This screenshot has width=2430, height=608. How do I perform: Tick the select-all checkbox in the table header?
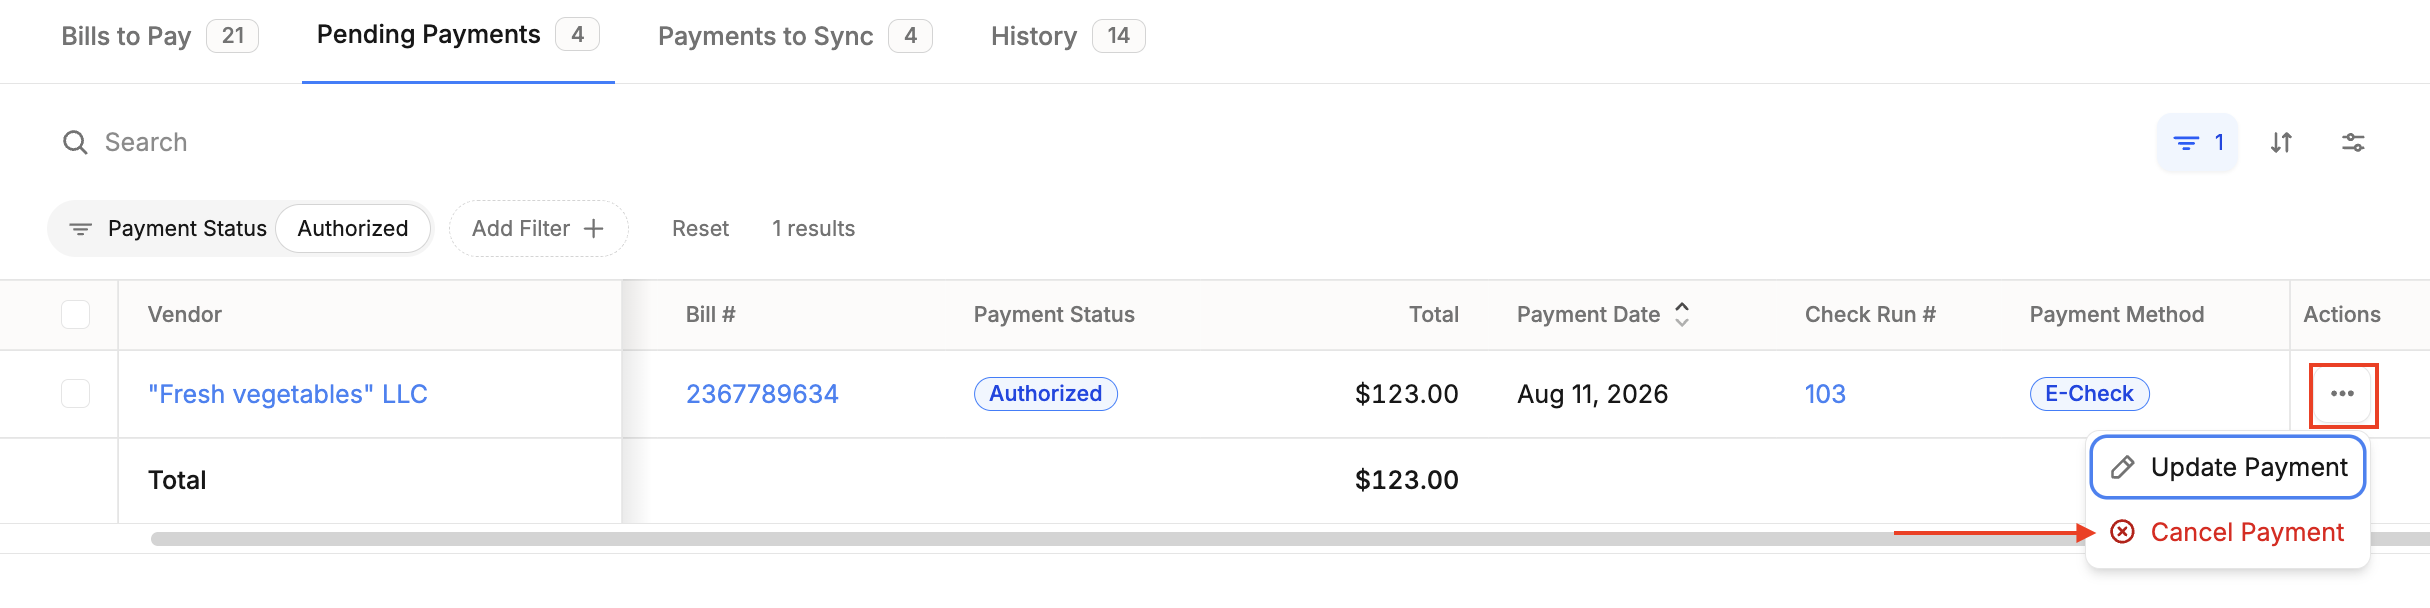click(75, 314)
